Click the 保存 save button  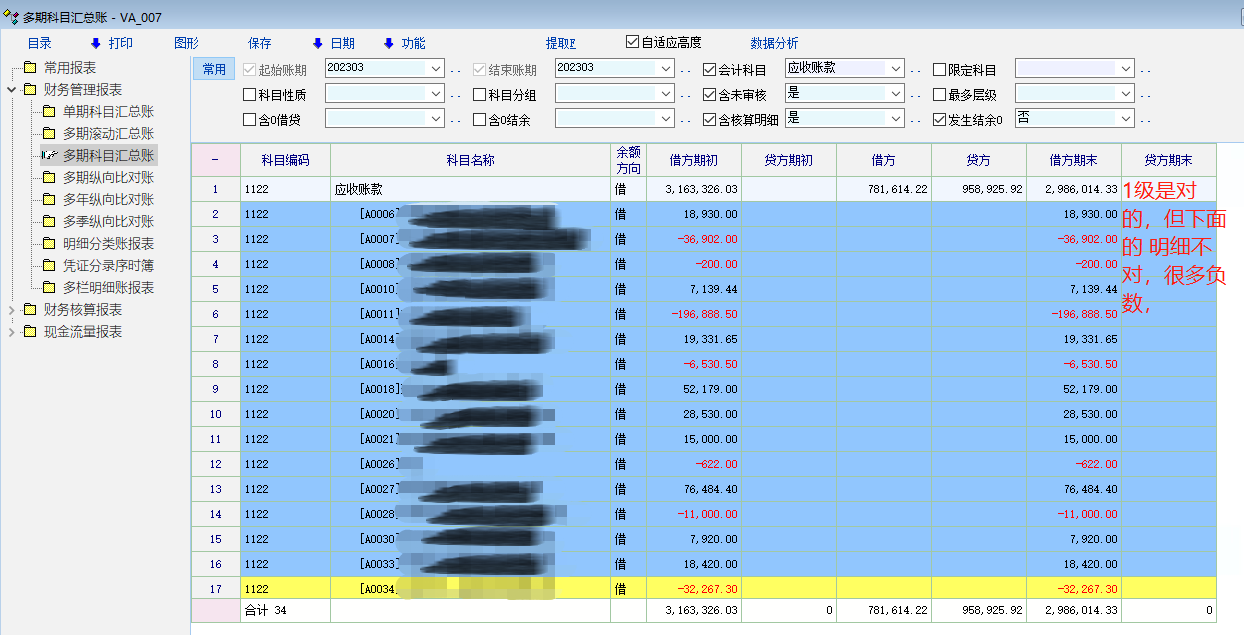pos(259,43)
